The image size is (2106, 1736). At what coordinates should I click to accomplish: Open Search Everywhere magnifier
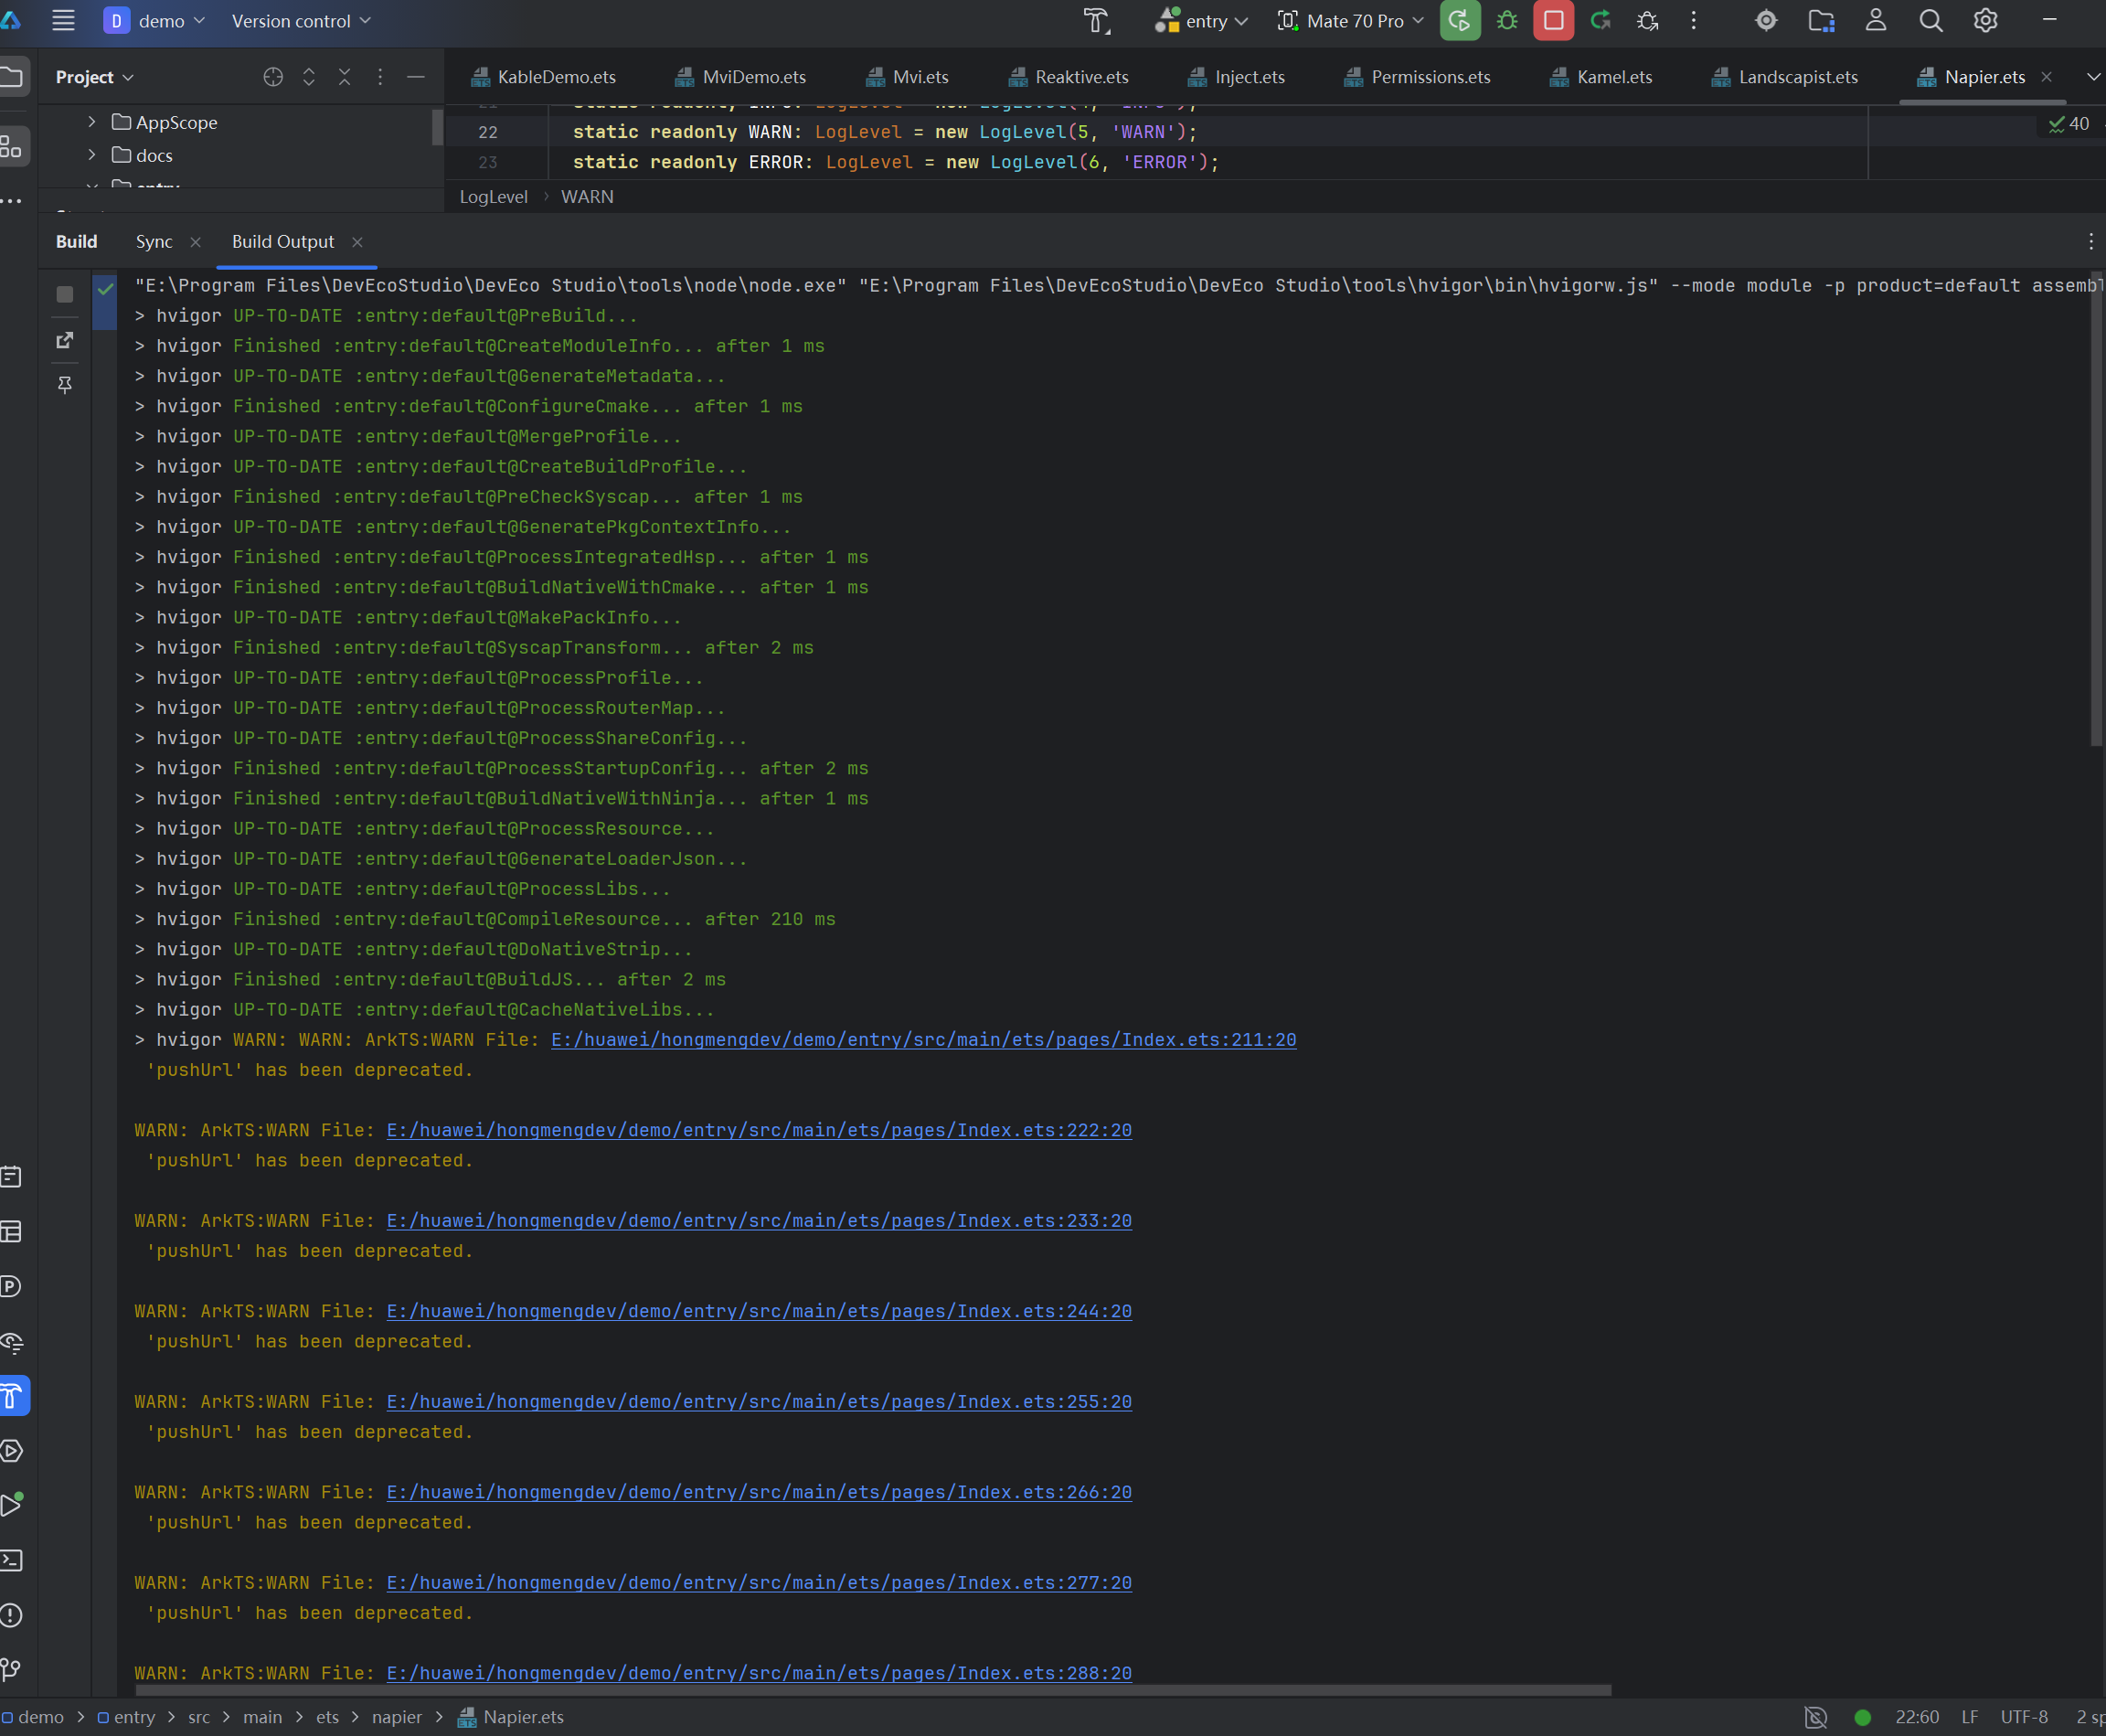pos(1930,21)
